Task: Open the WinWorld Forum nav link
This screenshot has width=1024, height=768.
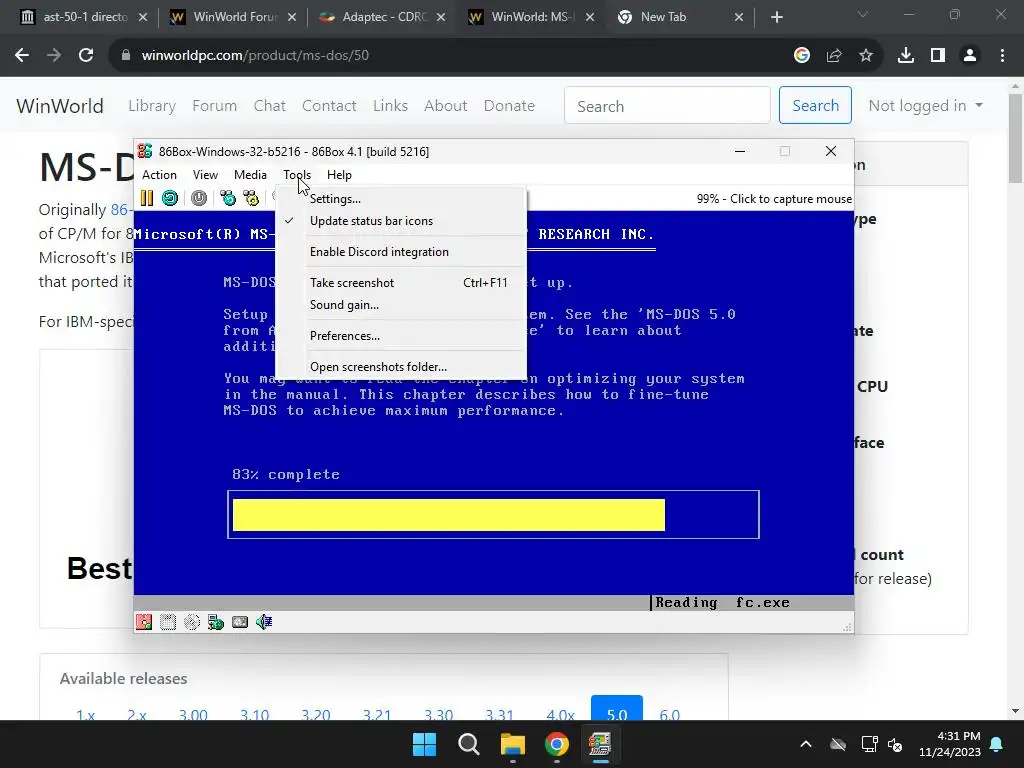Action: coord(214,106)
